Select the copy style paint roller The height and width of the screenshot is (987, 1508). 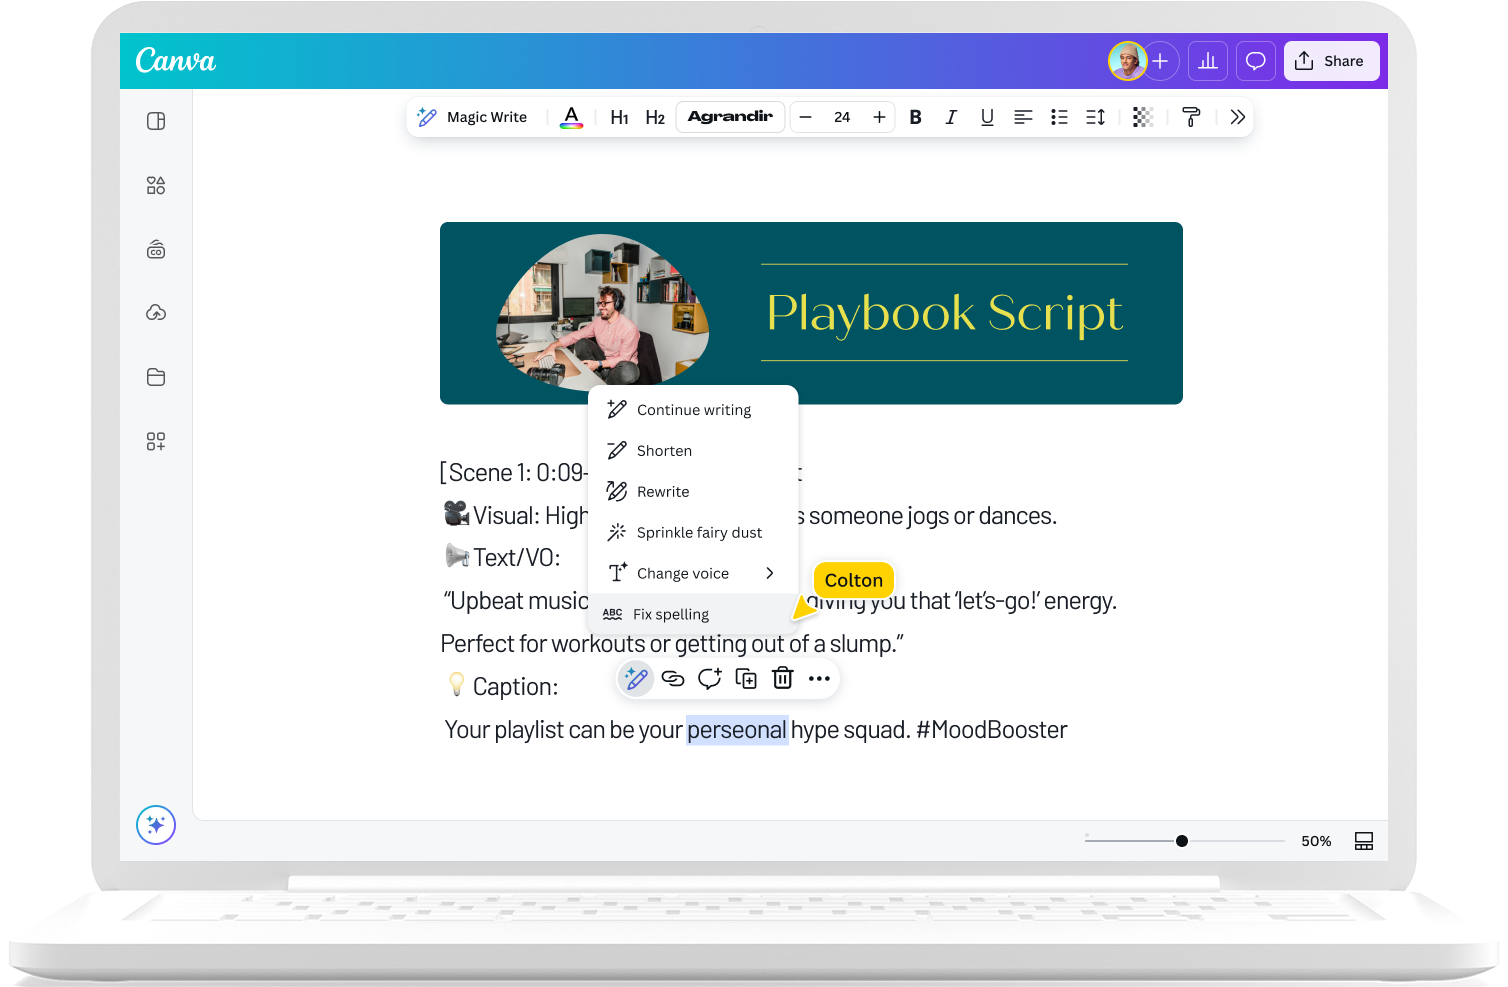pos(1191,117)
